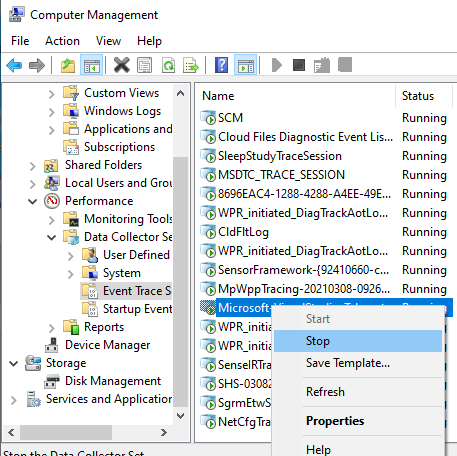This screenshot has width=457, height=456.
Task: Click tree horizontal scroll right arrow
Action: point(164,433)
